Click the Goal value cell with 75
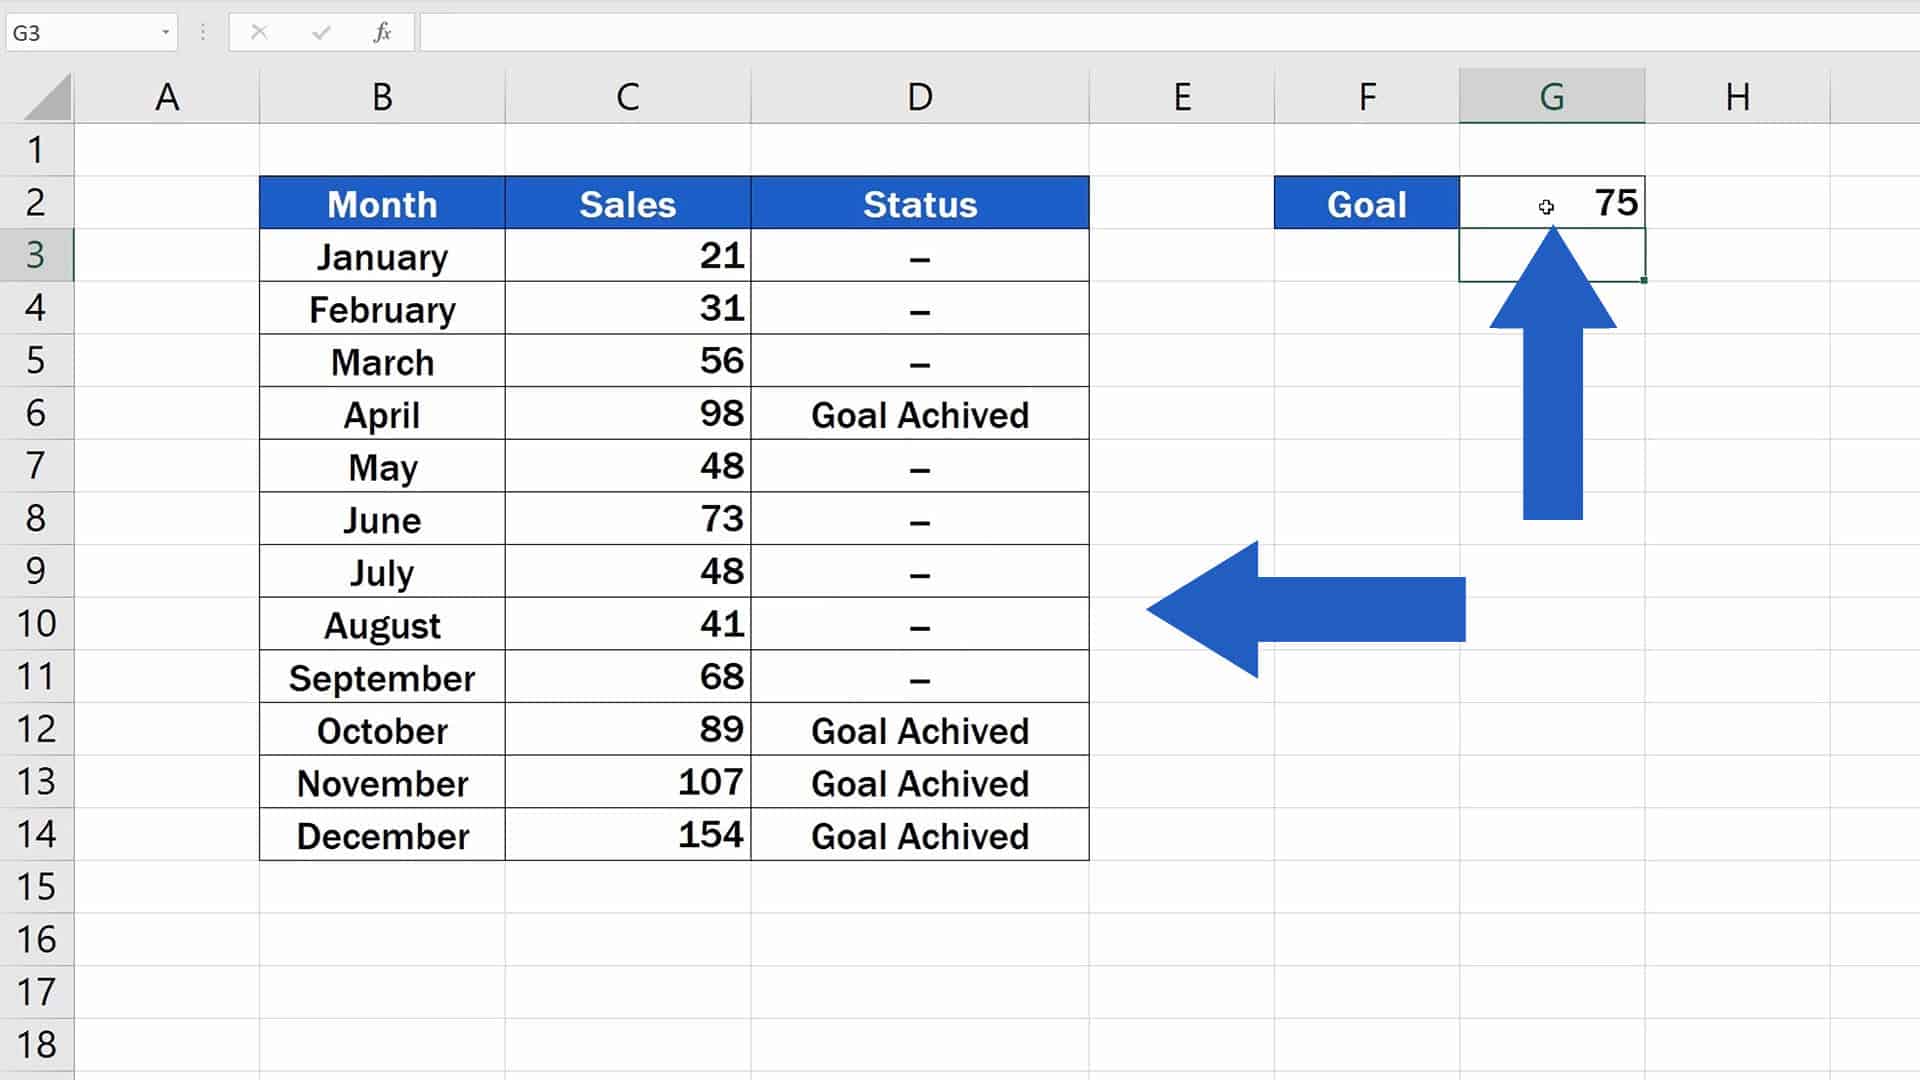The height and width of the screenshot is (1080, 1920). (1590, 203)
